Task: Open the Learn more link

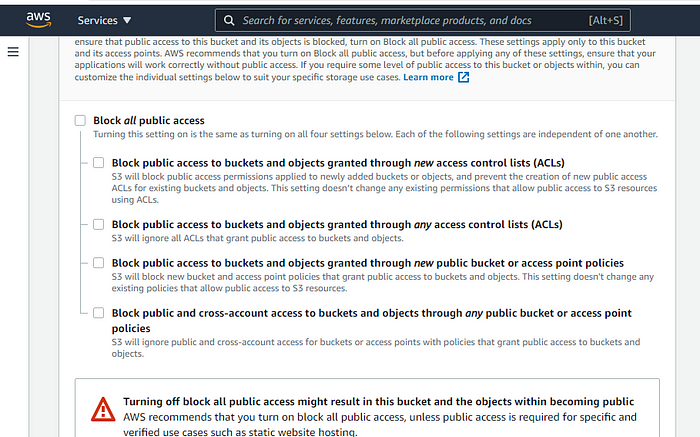Action: click(x=428, y=77)
